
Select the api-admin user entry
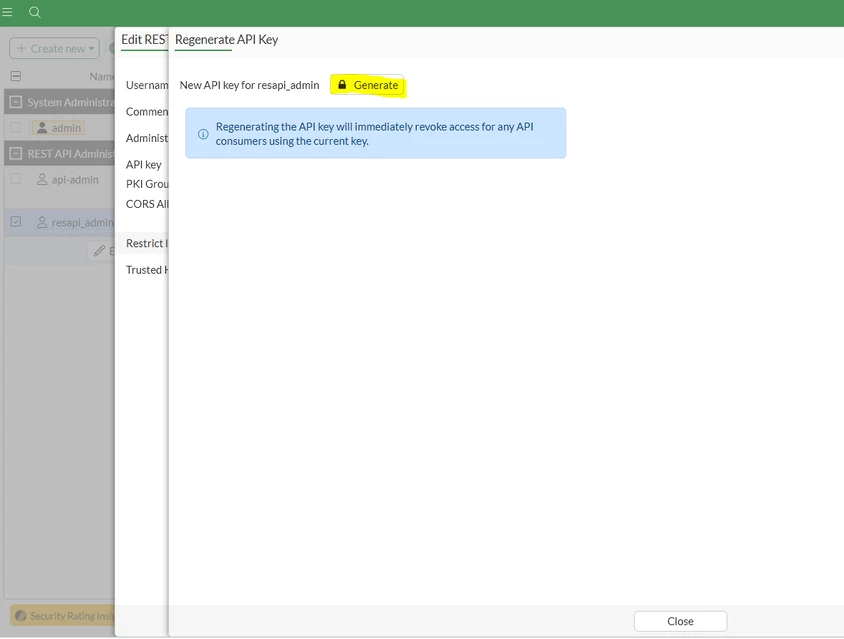point(68,179)
